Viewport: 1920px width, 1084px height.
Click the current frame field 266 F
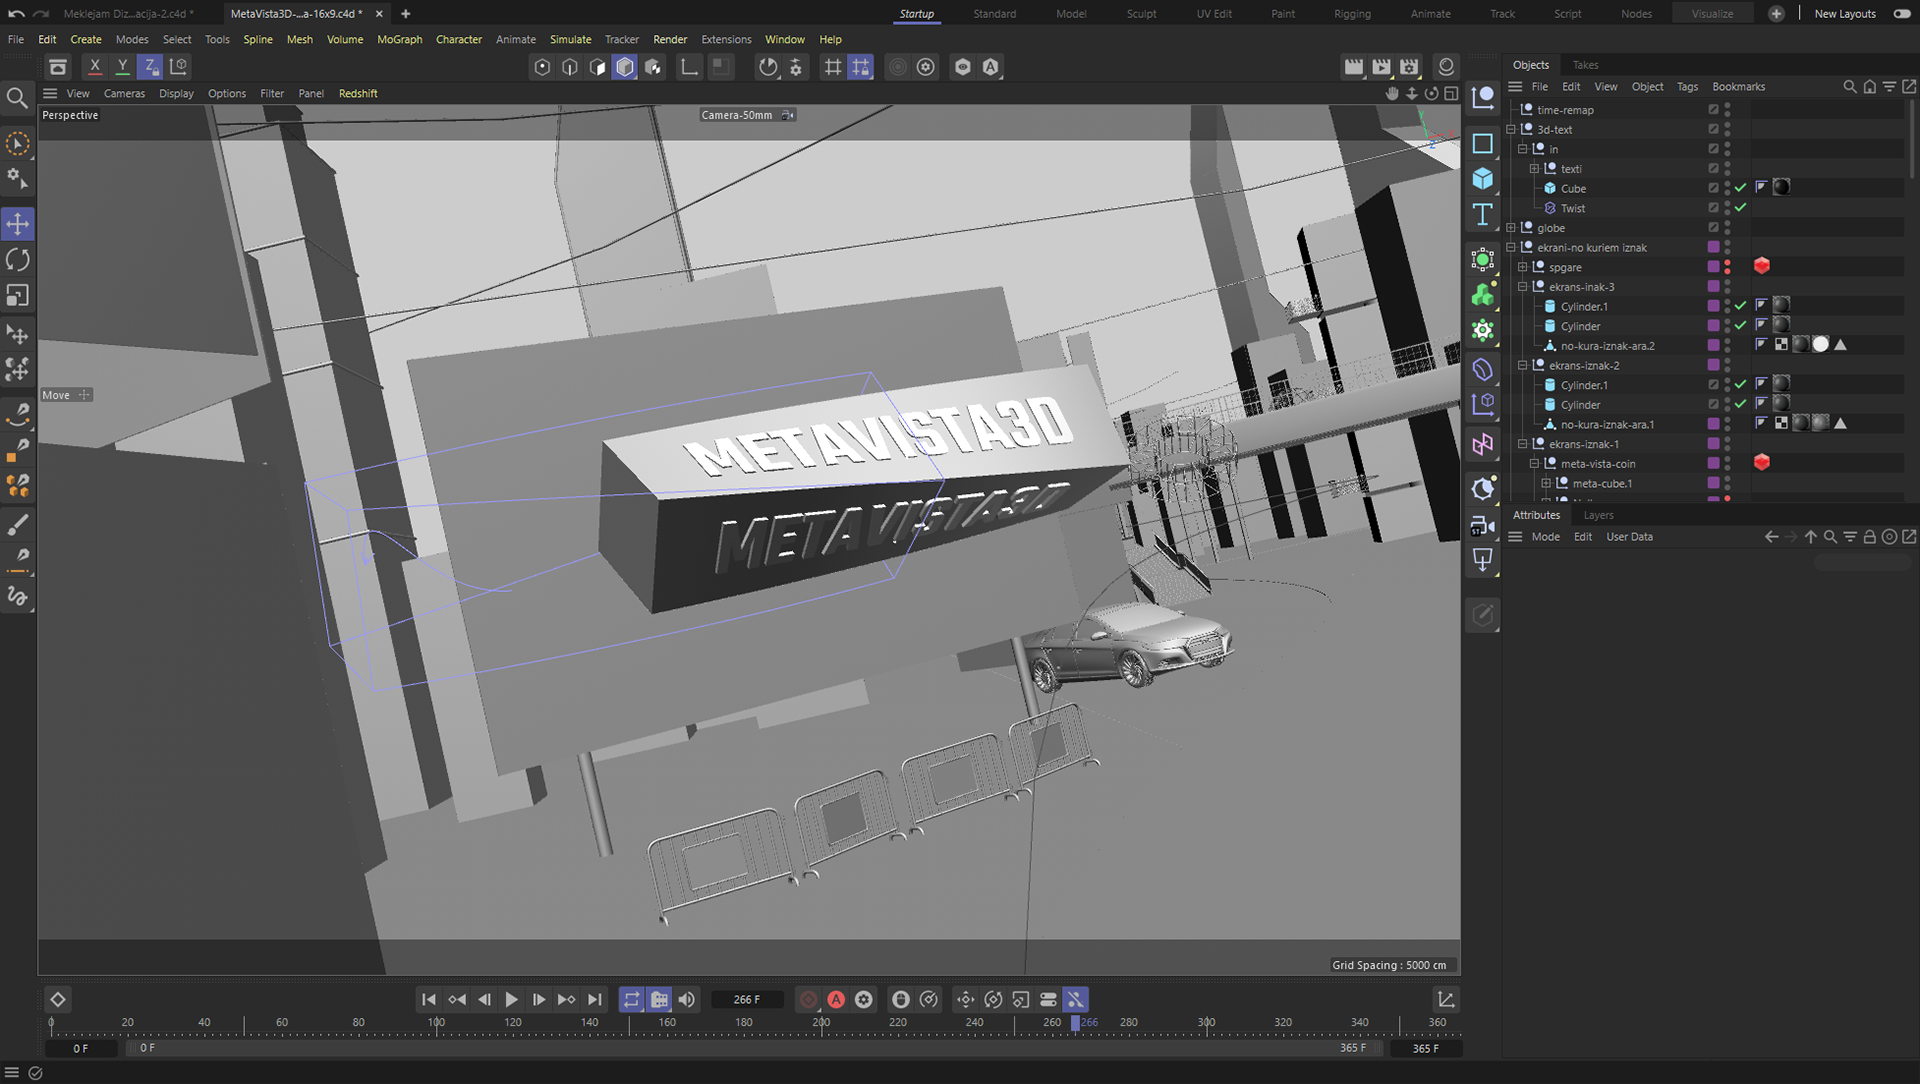746,999
